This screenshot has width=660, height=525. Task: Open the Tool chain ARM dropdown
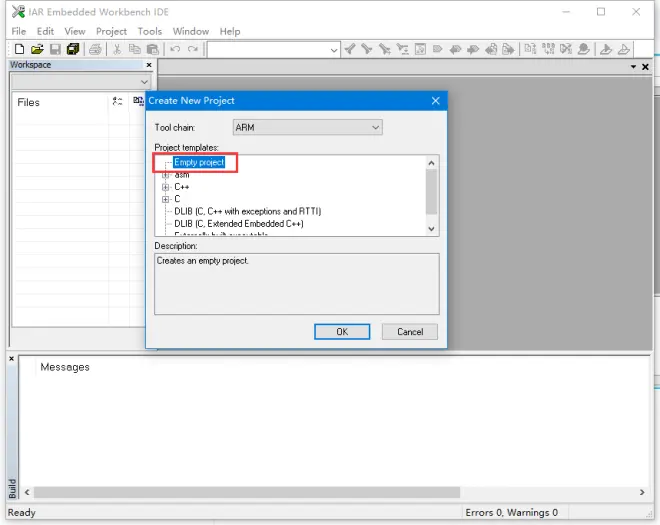click(307, 127)
